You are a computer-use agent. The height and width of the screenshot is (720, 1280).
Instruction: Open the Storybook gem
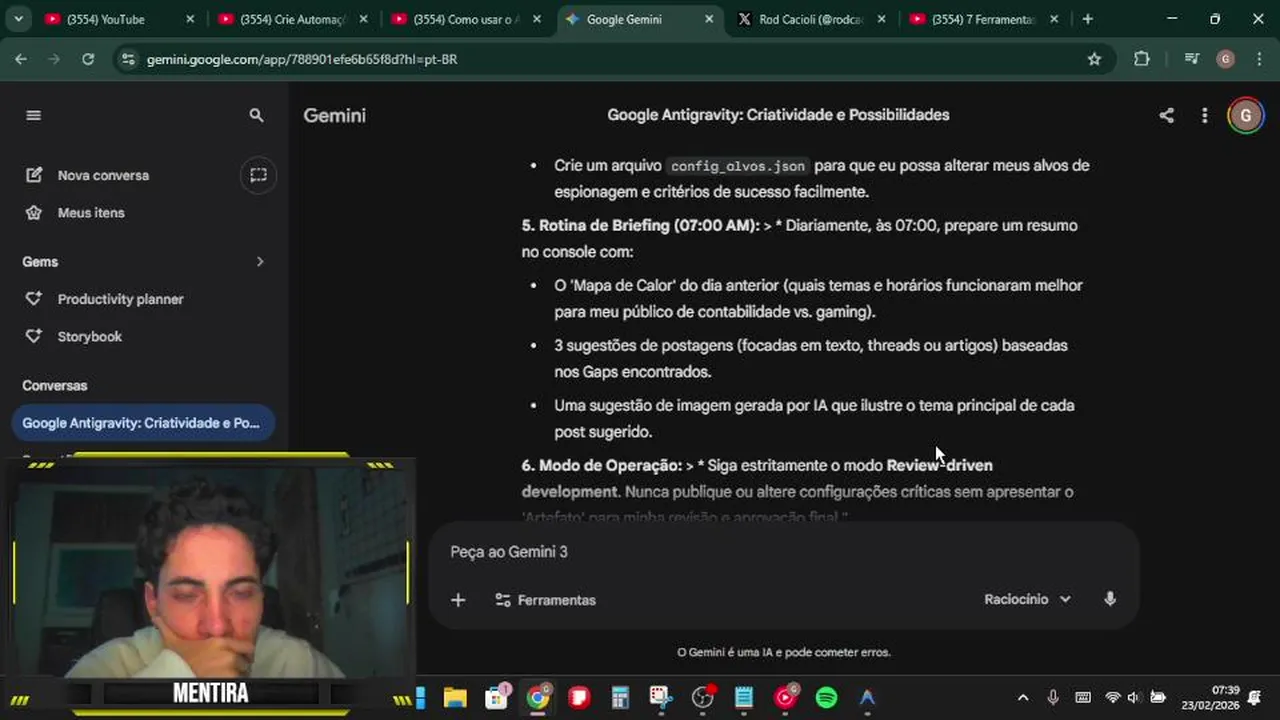[90, 337]
